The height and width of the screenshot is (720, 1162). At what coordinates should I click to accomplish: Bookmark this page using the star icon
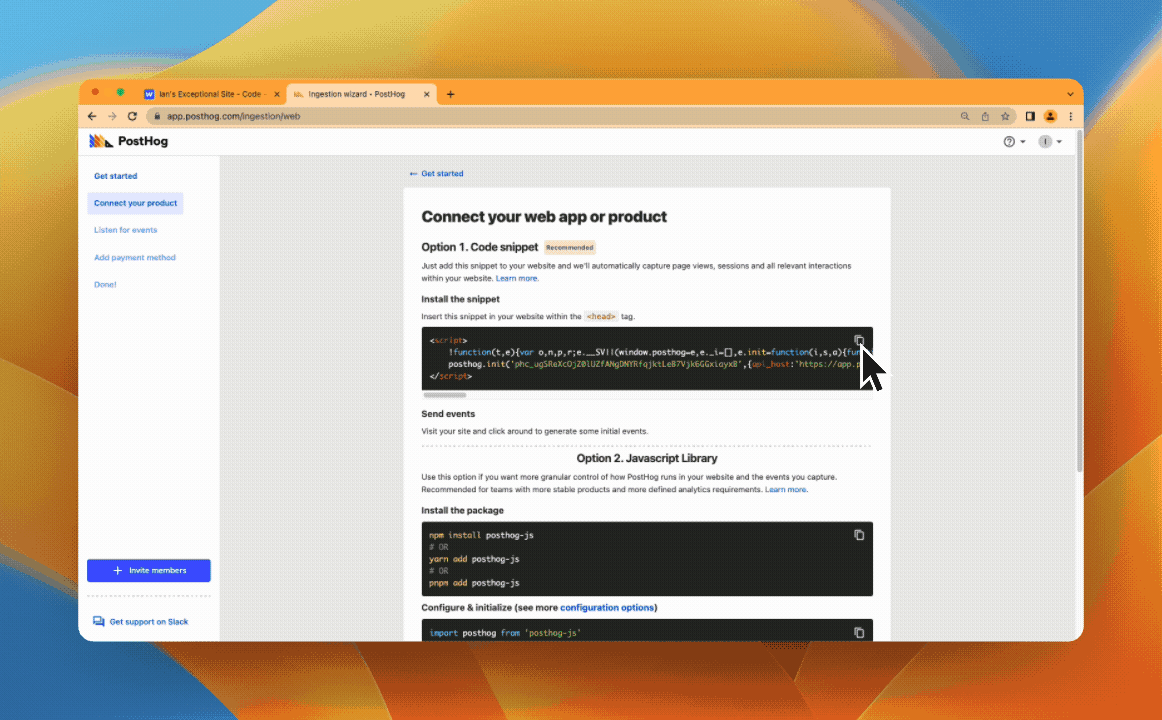(1005, 116)
